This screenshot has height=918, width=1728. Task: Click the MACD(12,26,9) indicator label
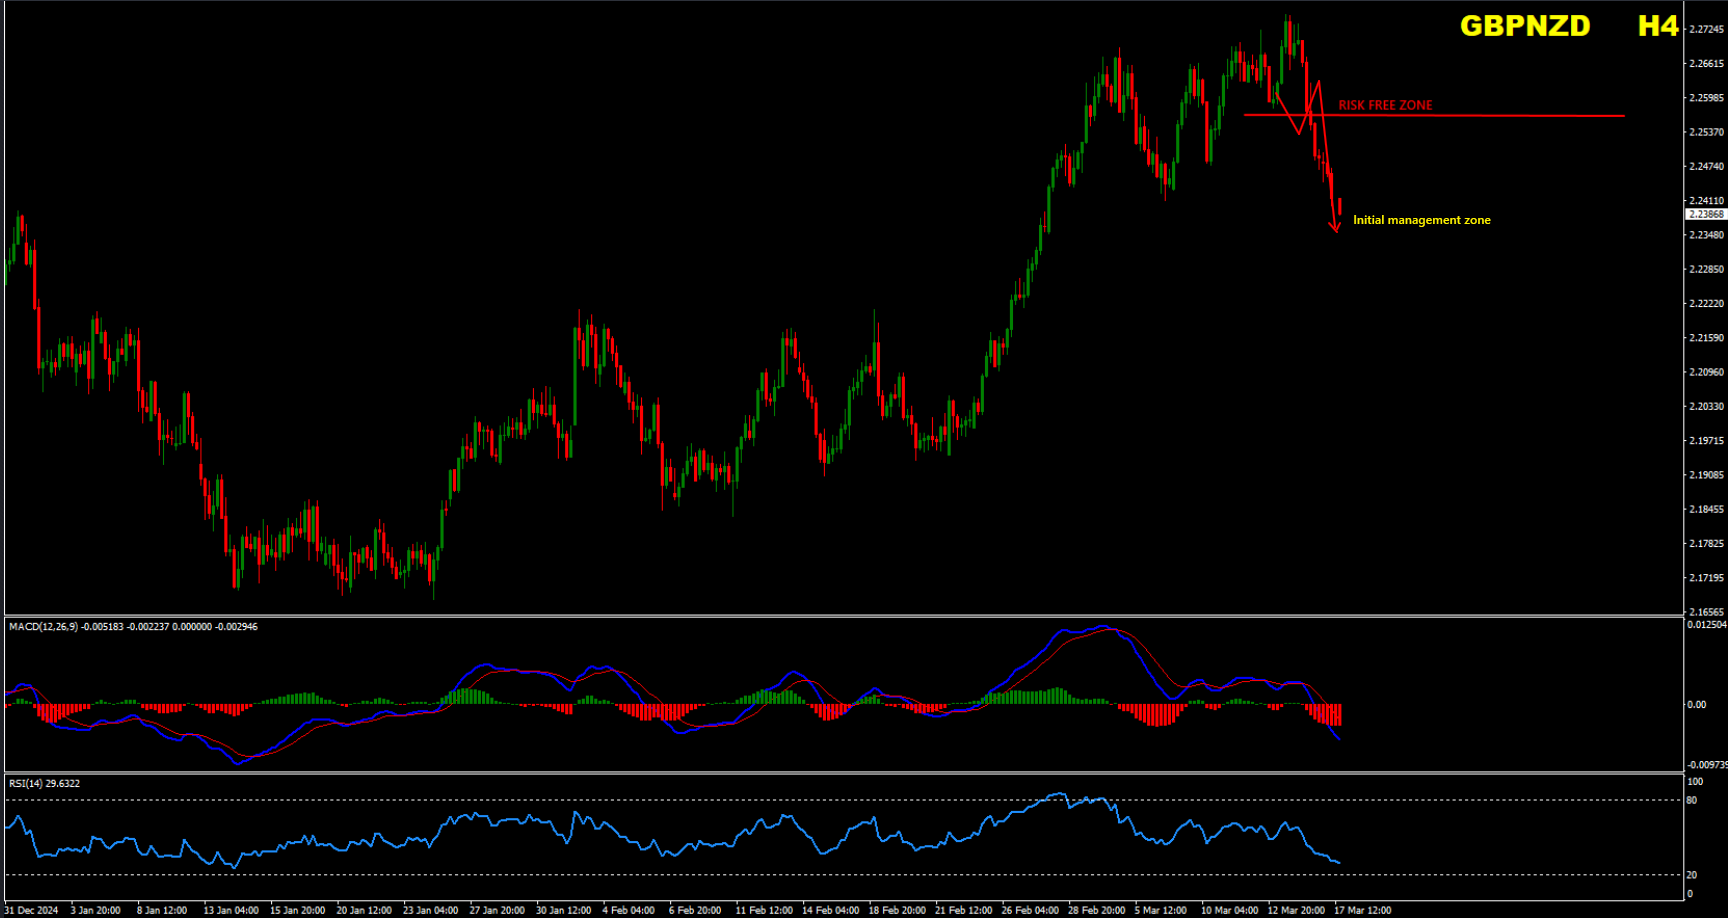43,627
